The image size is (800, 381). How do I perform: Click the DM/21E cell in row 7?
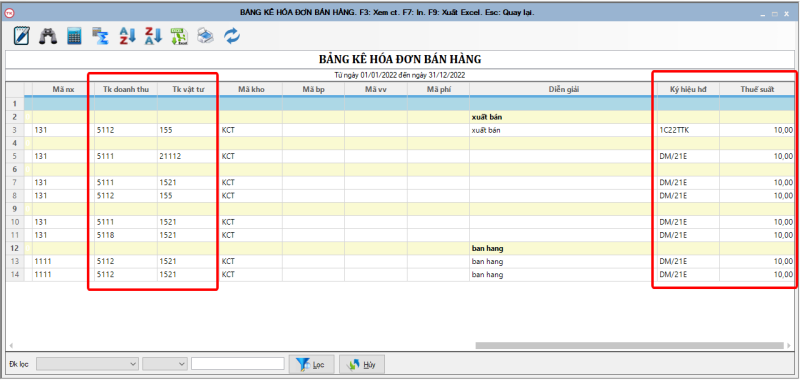688,183
